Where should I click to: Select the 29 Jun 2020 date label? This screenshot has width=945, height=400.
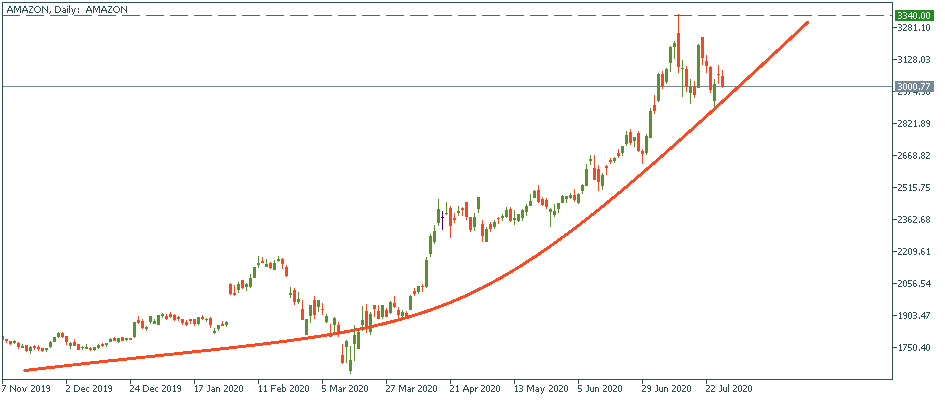[665, 388]
